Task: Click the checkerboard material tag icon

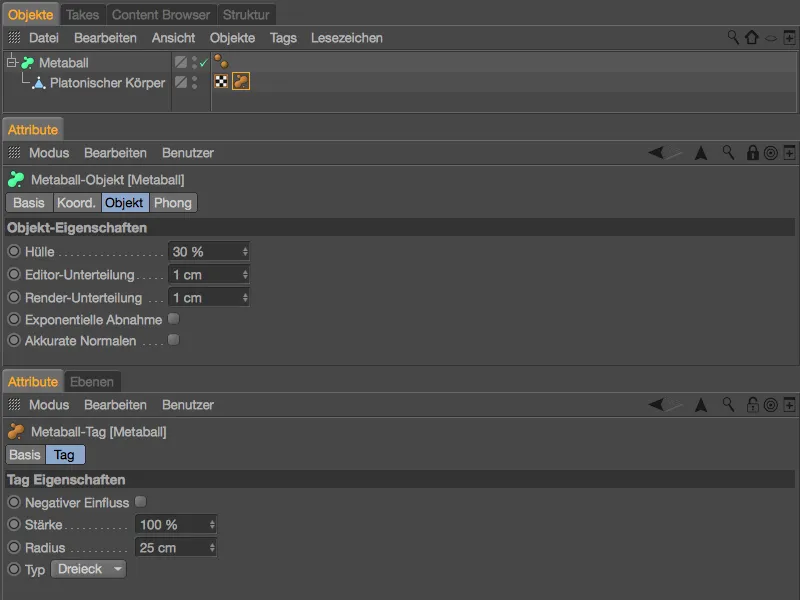Action: tap(221, 82)
